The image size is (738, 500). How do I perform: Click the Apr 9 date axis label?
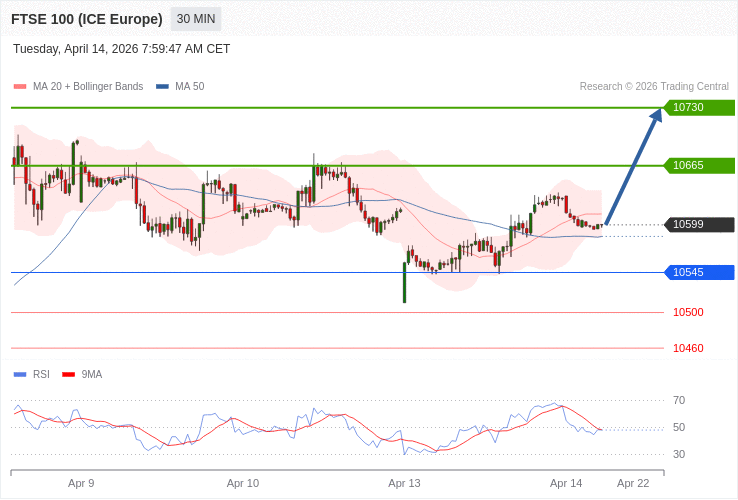[x=81, y=484]
